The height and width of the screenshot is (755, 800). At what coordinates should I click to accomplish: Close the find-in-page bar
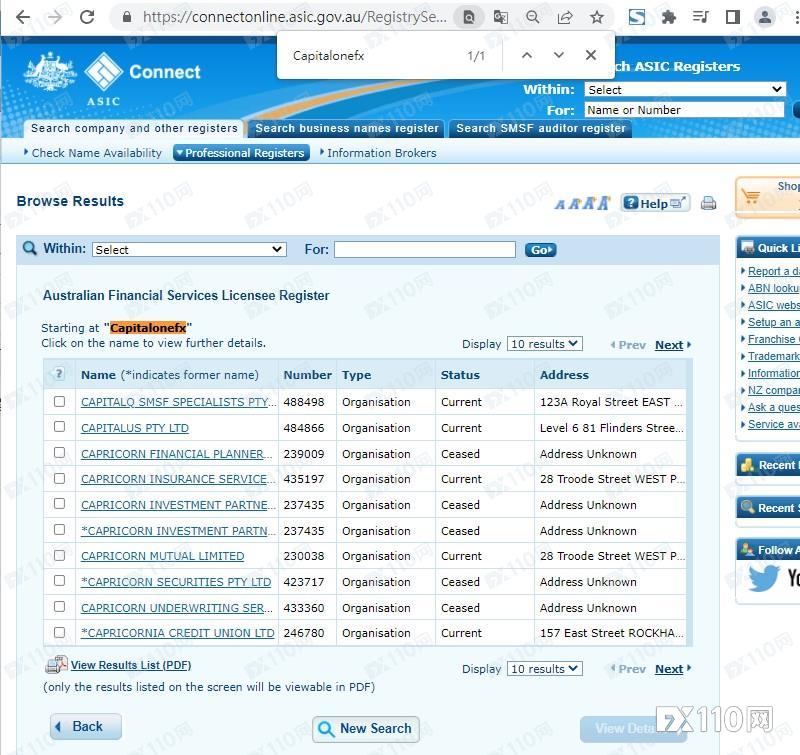591,55
